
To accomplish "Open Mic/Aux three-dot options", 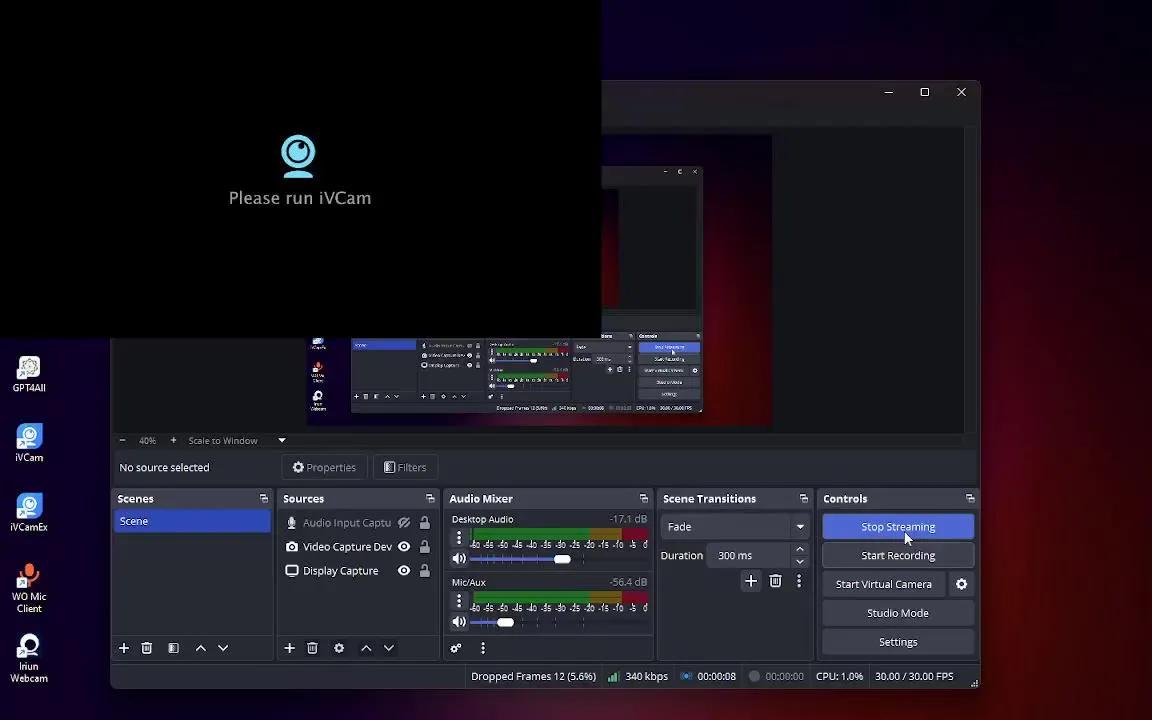I will pos(459,601).
